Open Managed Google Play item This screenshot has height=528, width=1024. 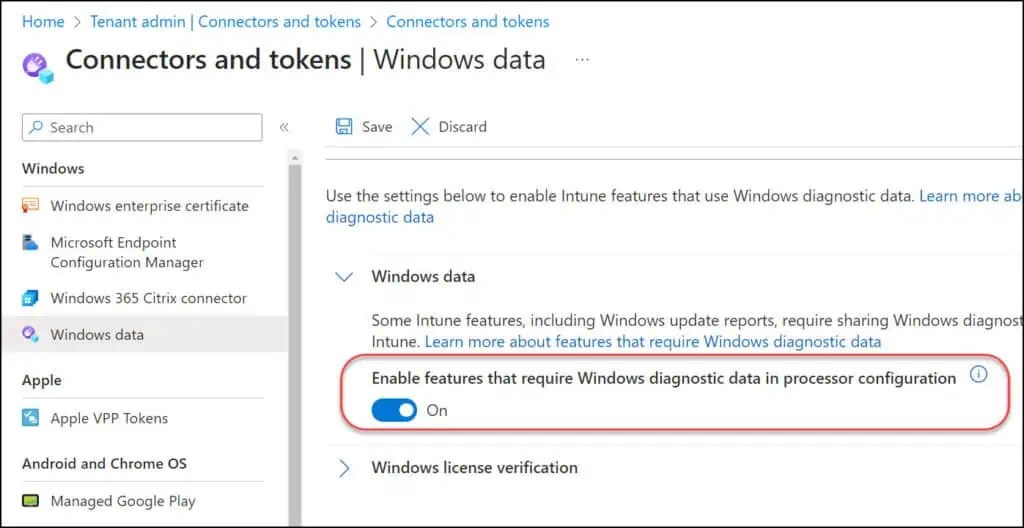[x=123, y=501]
